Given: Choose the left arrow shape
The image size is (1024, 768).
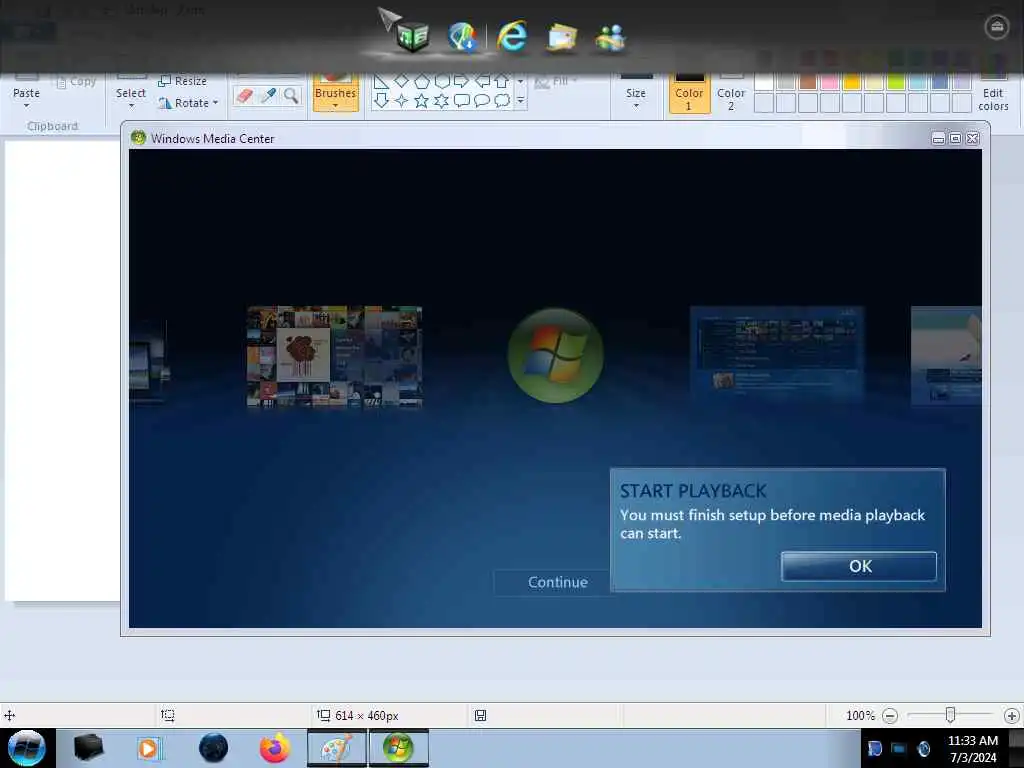Looking at the screenshot, I should [482, 81].
